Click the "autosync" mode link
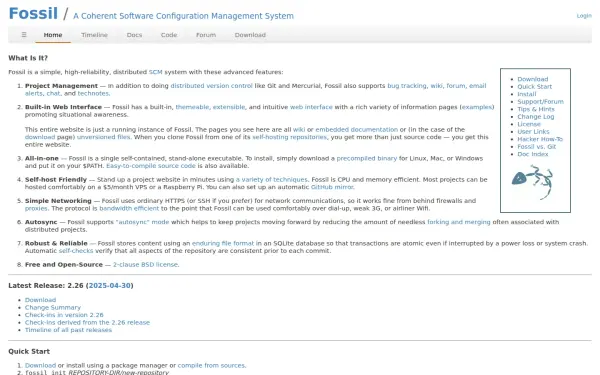 142,222
